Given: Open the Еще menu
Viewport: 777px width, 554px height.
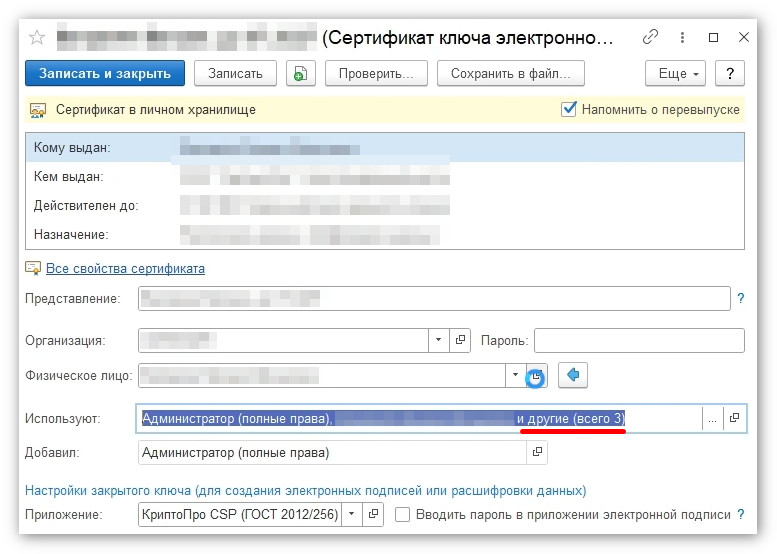Looking at the screenshot, I should (x=675, y=74).
